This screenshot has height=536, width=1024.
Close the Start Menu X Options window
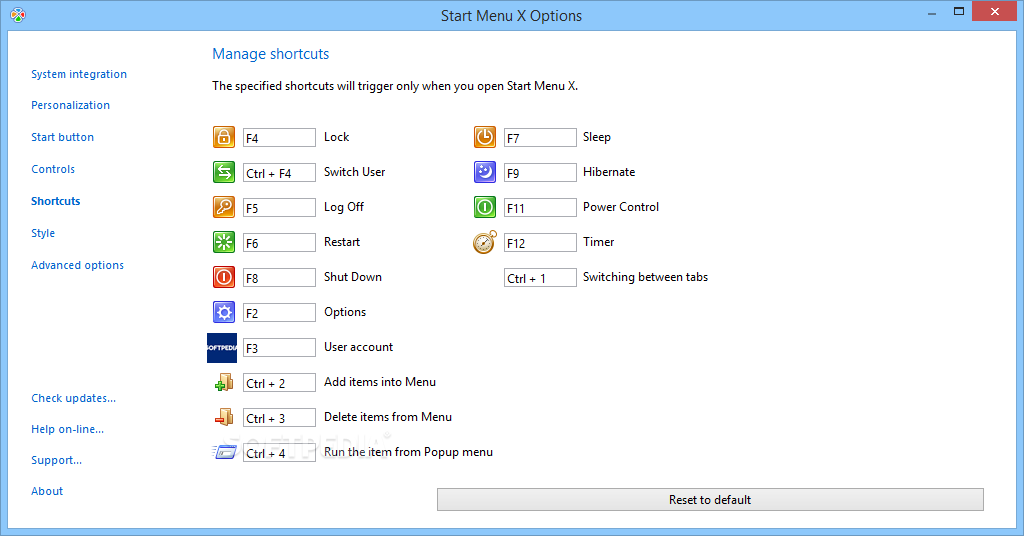pyautogui.click(x=995, y=12)
